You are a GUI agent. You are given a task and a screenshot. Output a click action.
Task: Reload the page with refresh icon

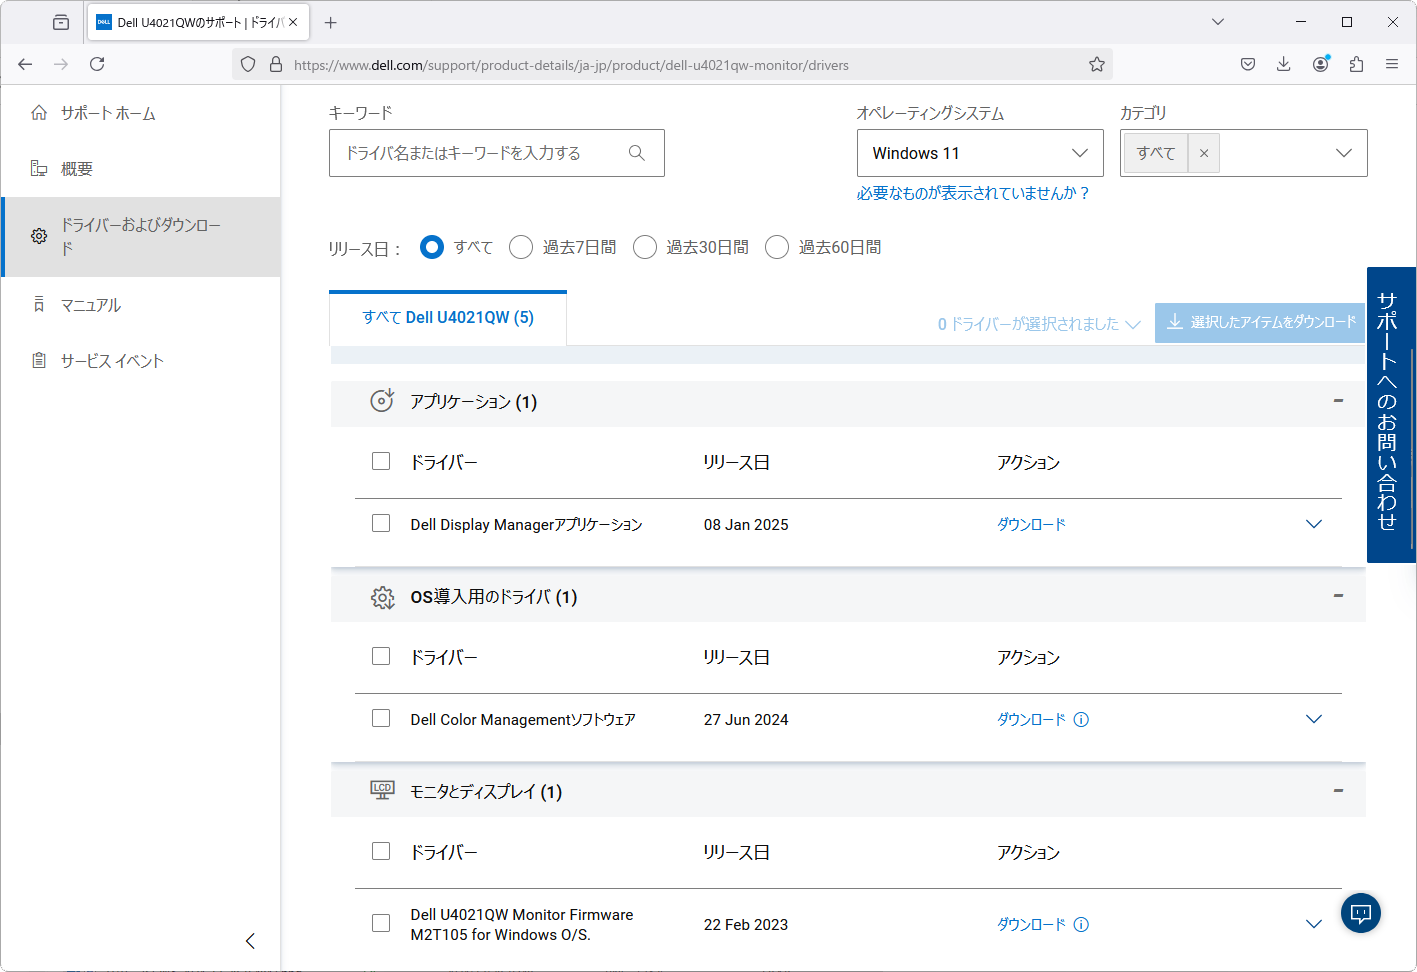tap(97, 64)
